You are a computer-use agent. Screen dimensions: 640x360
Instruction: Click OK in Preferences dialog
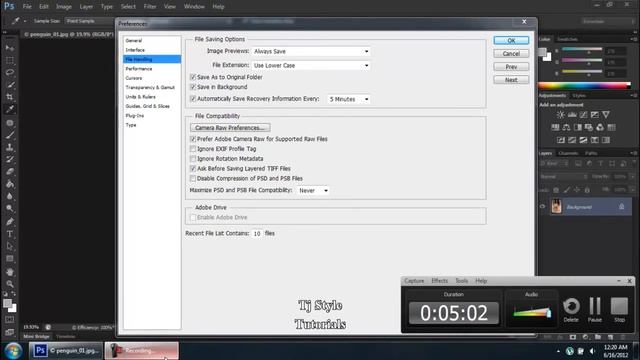coord(511,40)
